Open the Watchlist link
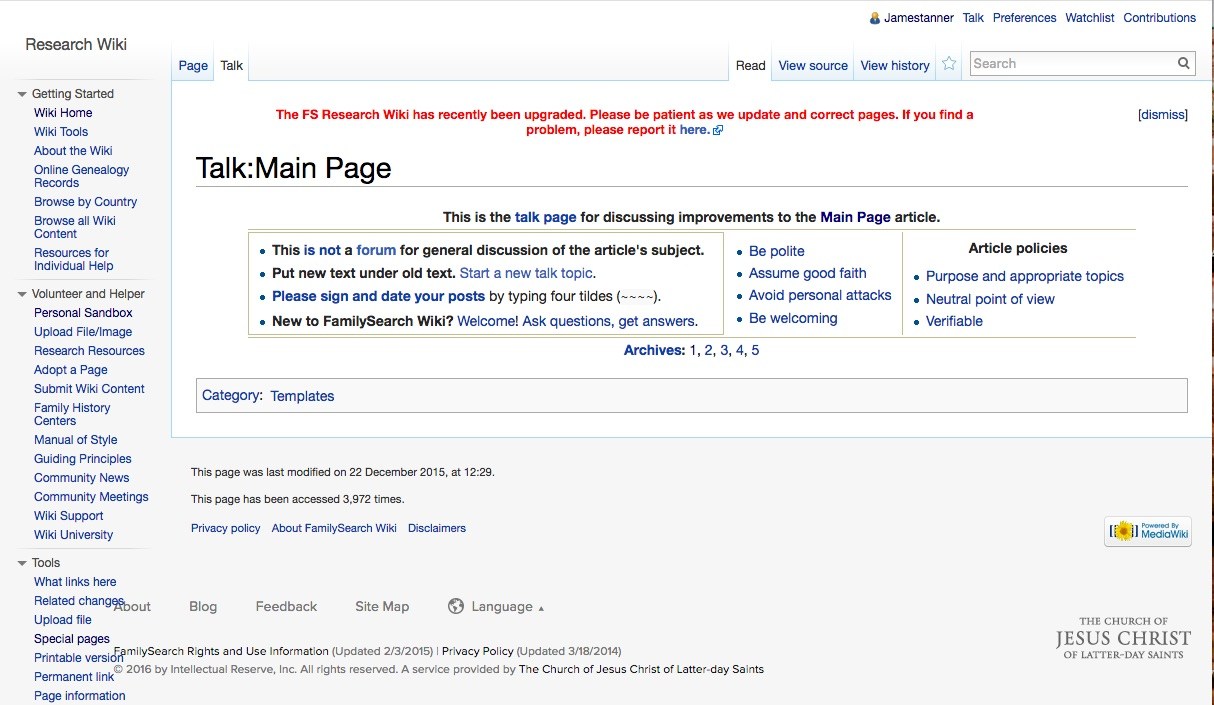1214x705 pixels. (x=1090, y=18)
